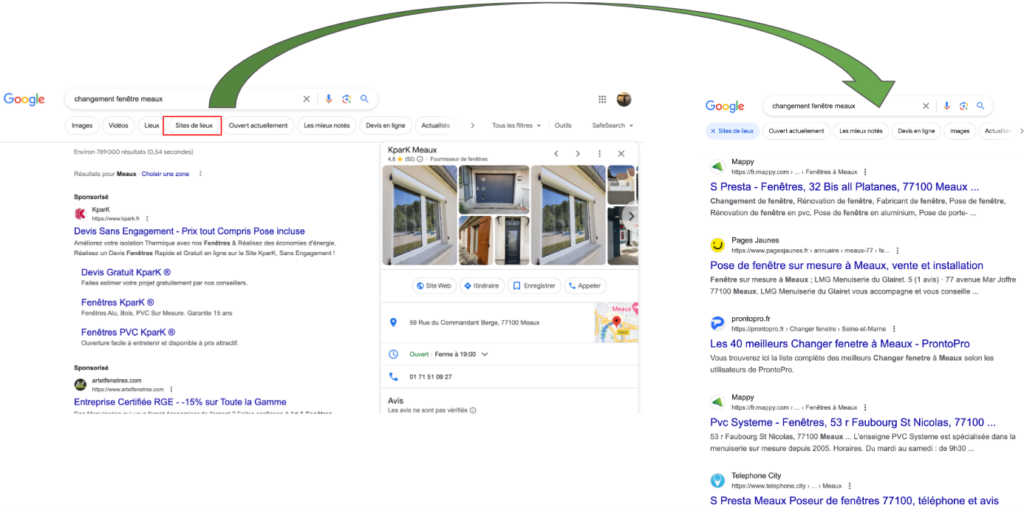Save KparK Meaux with Enregistrer button
This screenshot has height=508, width=1024.
(533, 285)
